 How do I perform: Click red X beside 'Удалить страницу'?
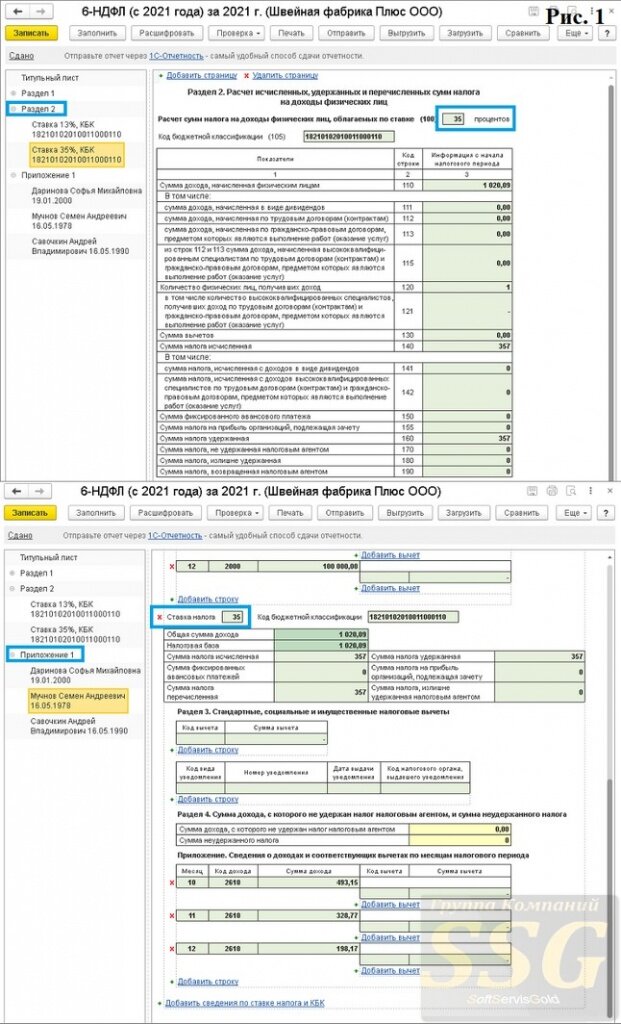tap(246, 76)
